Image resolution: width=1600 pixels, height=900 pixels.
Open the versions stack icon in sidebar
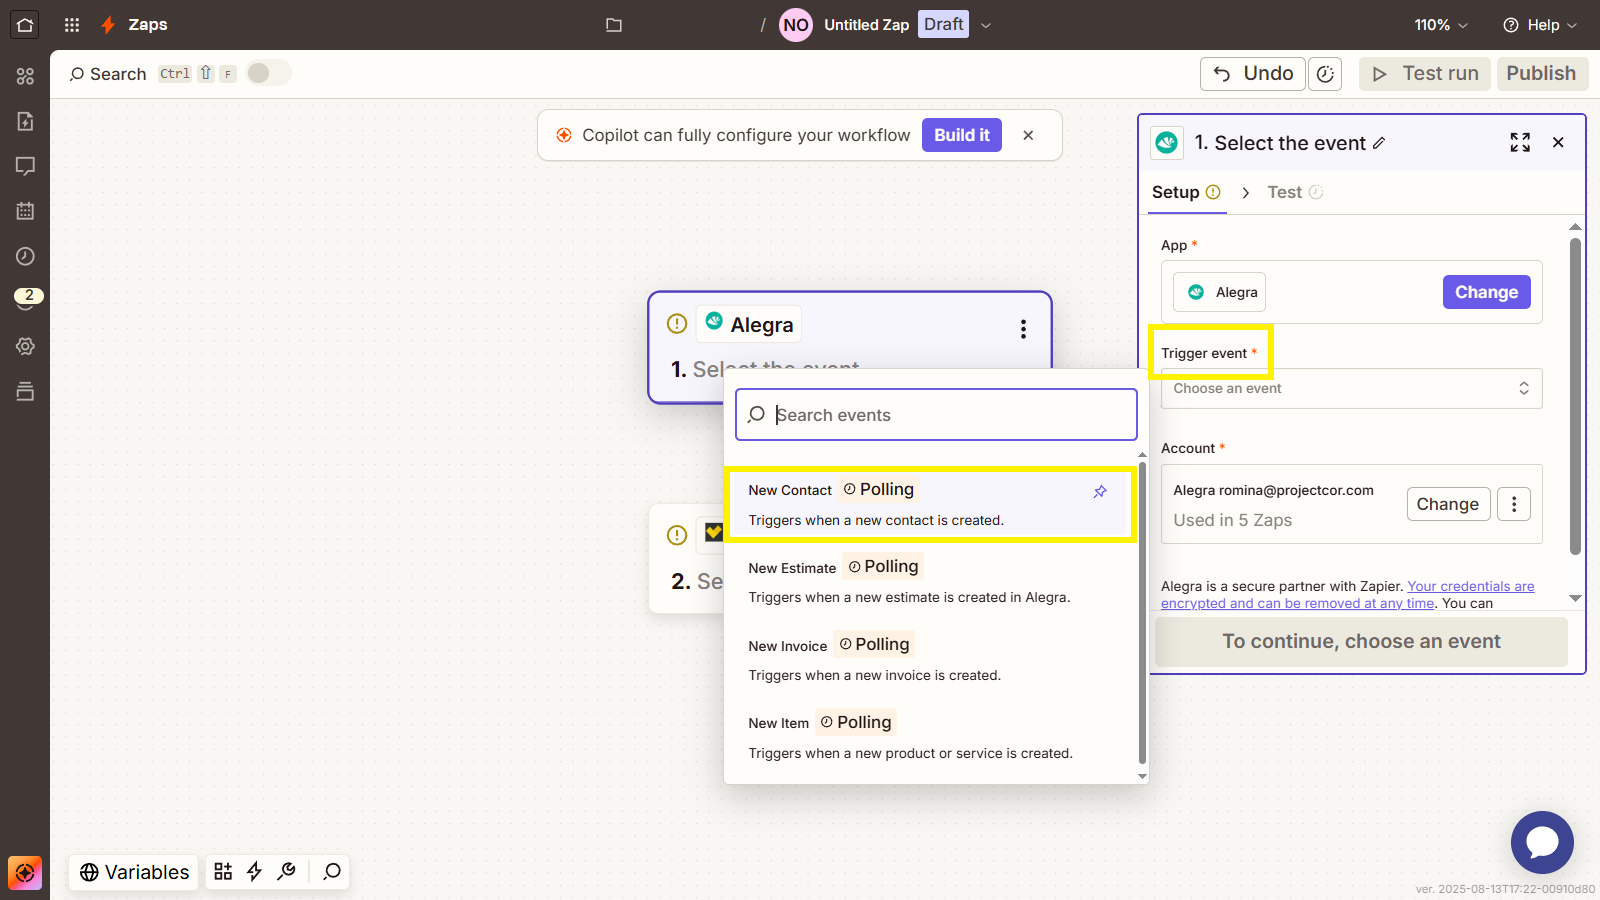click(x=25, y=391)
